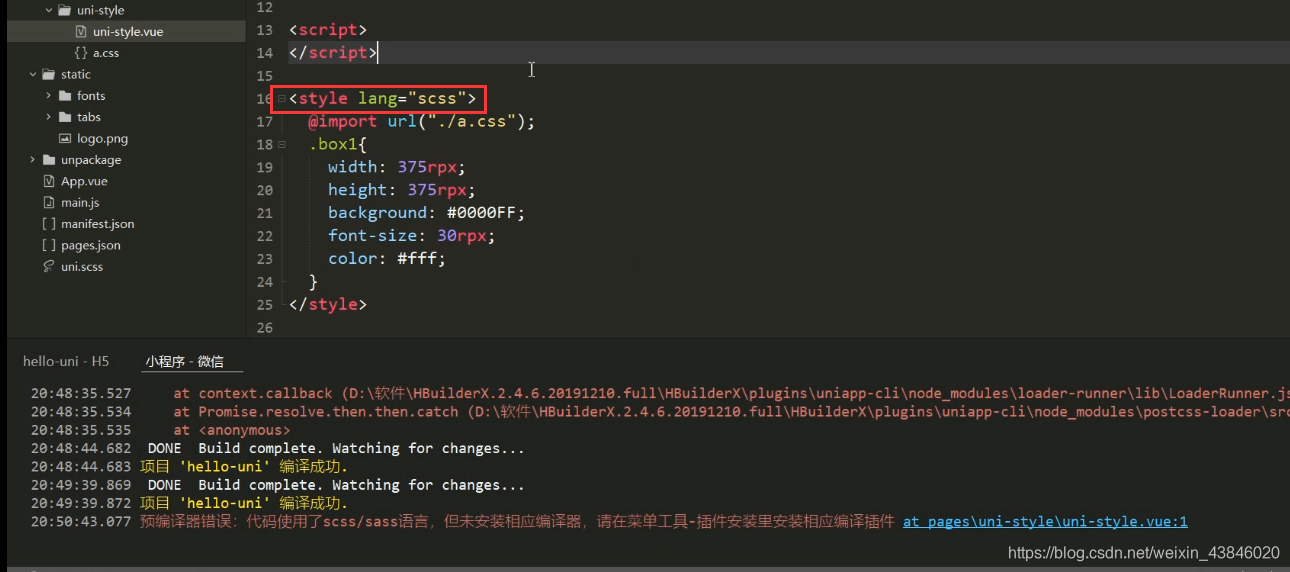Expand the unpackage folder chevron
The height and width of the screenshot is (572, 1290).
click(x=33, y=160)
